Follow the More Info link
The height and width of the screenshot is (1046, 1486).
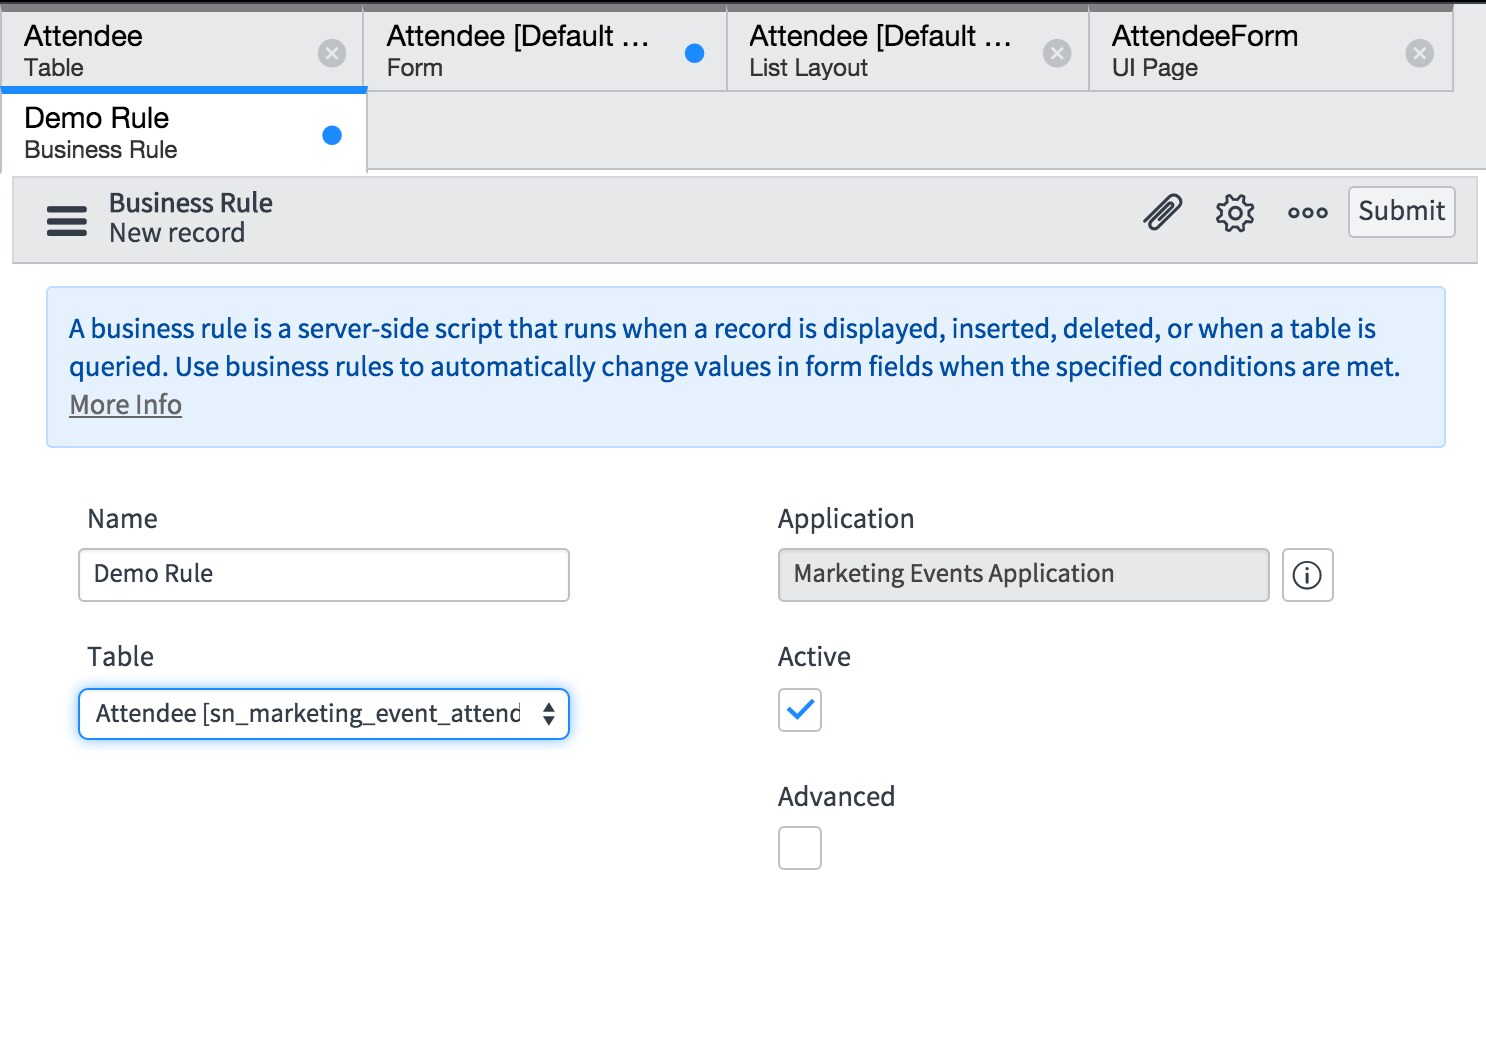126,405
